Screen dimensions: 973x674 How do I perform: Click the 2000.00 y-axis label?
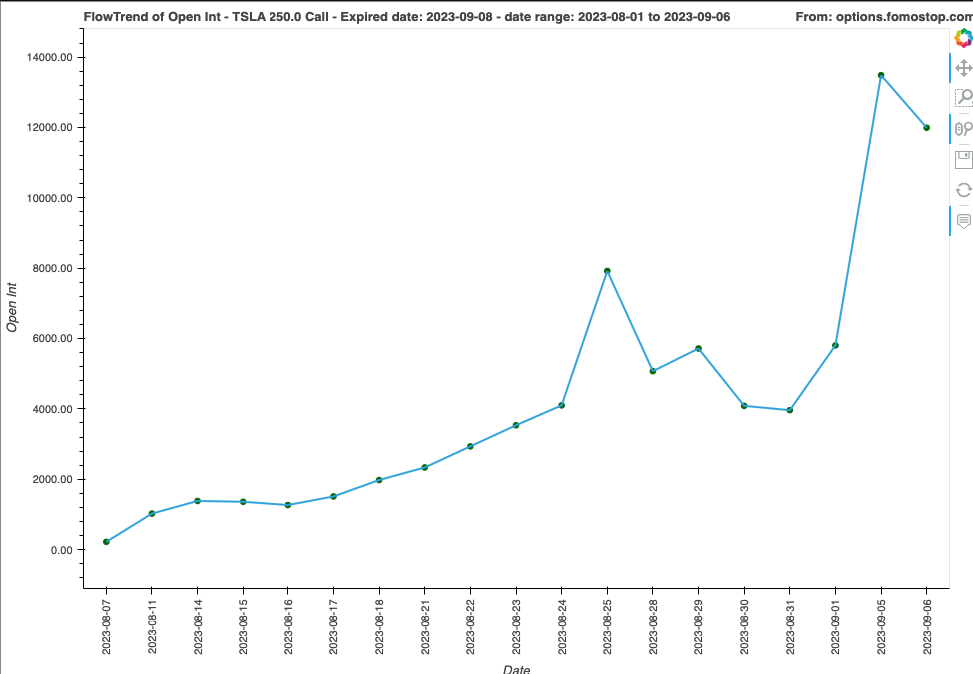(53, 479)
